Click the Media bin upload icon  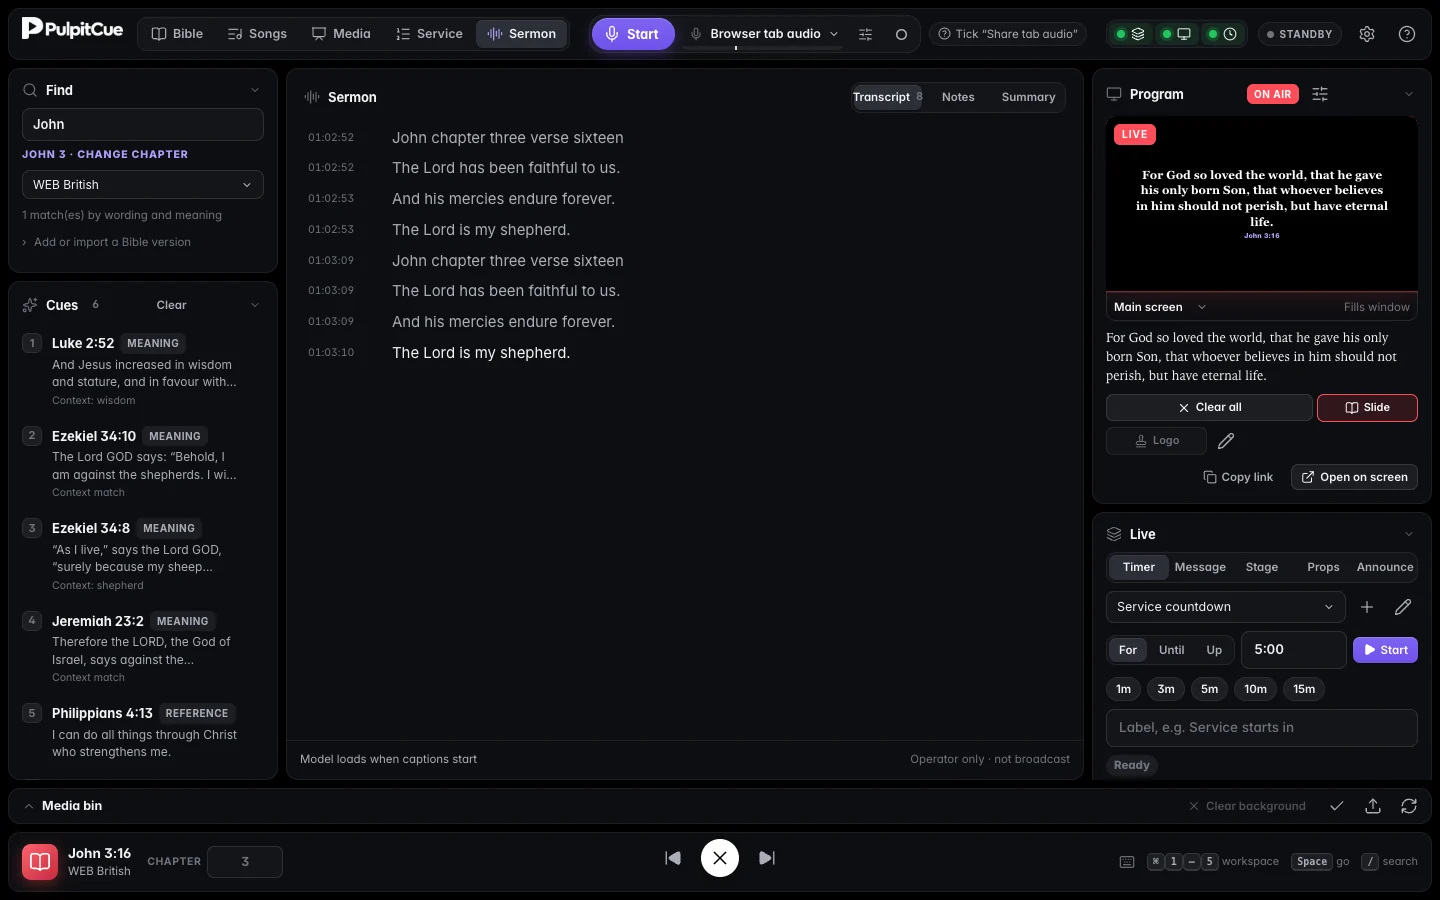pyautogui.click(x=1373, y=806)
